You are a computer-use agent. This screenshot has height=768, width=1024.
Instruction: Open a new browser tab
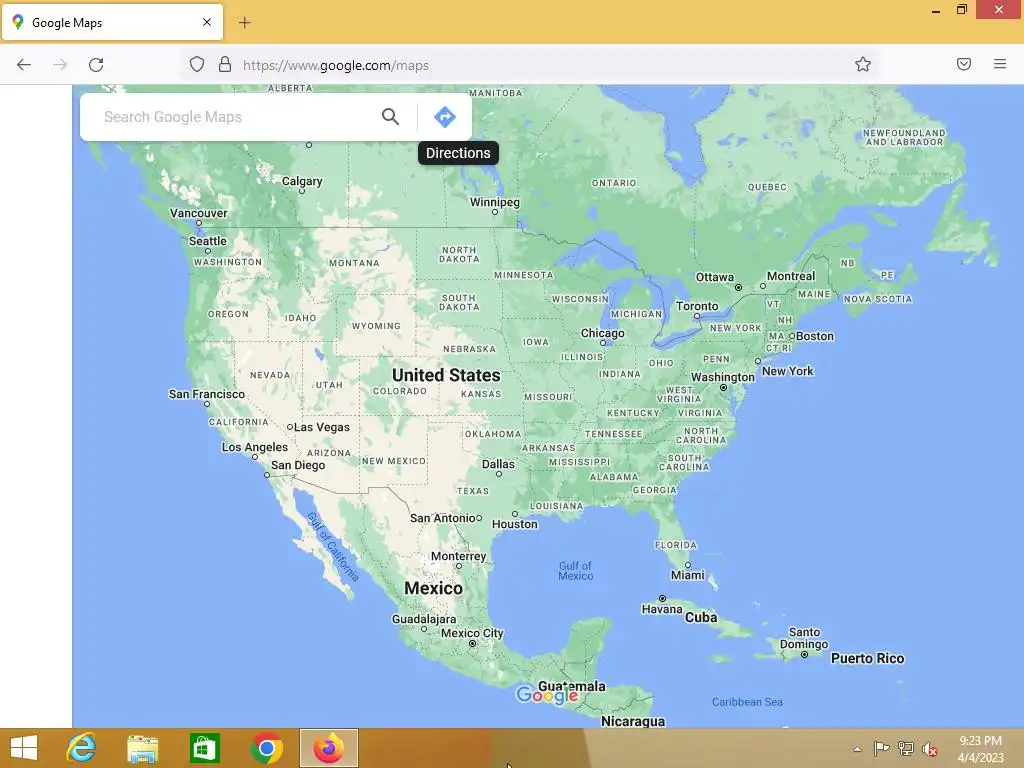click(244, 23)
